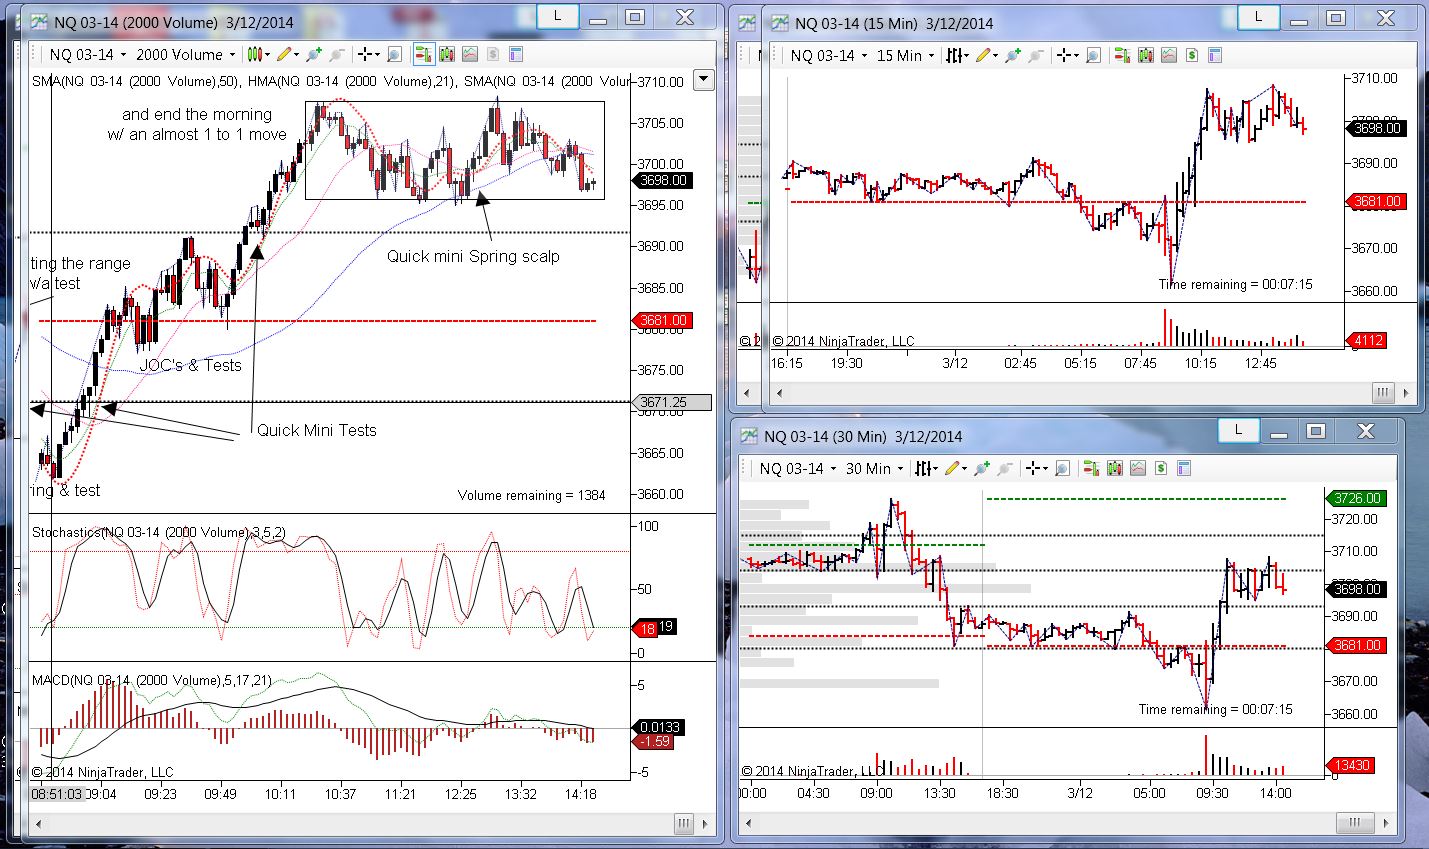Open chart style bars icon in 15 Min window

coord(955,56)
